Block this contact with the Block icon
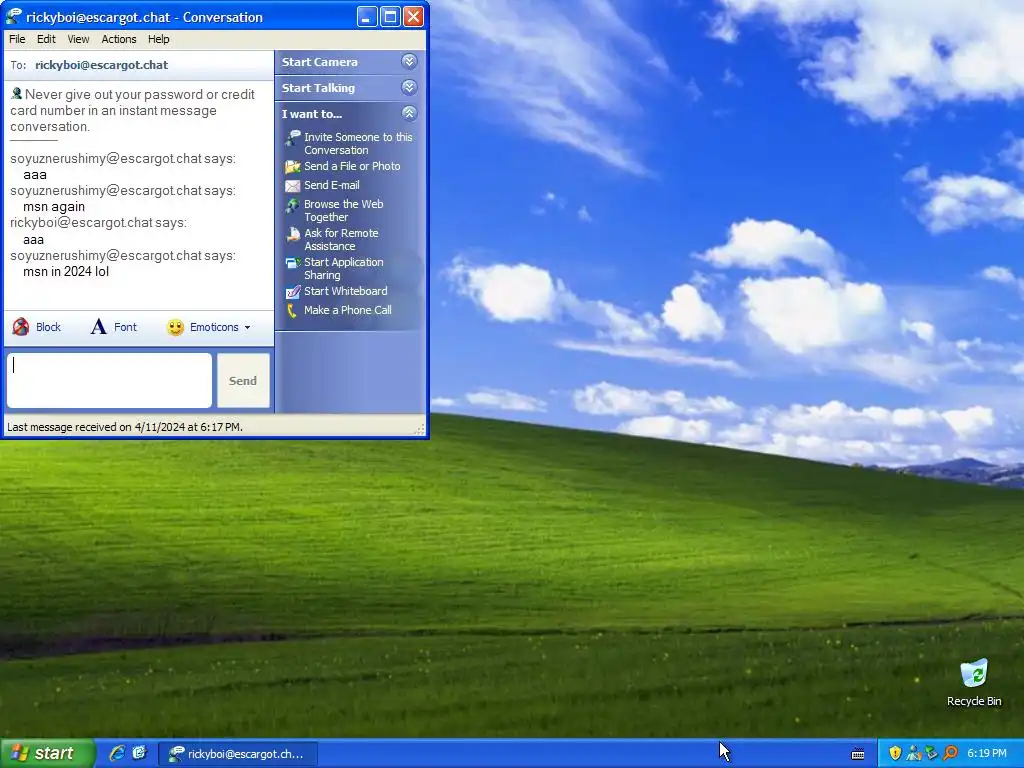This screenshot has width=1024, height=768. (21, 327)
